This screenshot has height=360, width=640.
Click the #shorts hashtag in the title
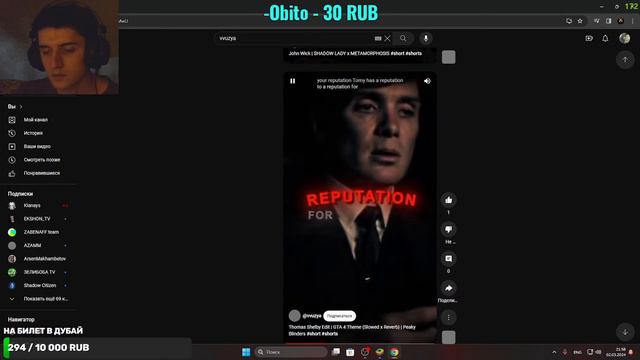pos(330,334)
